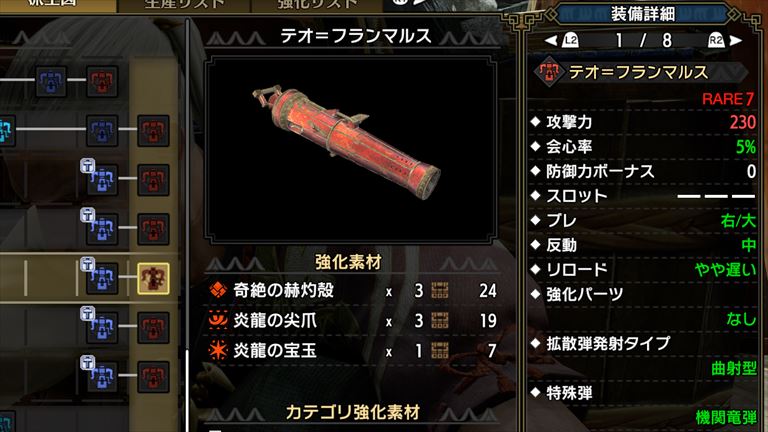The height and width of the screenshot is (432, 768).
Task: Click the item box icon beside count 7
Action: pos(439,351)
